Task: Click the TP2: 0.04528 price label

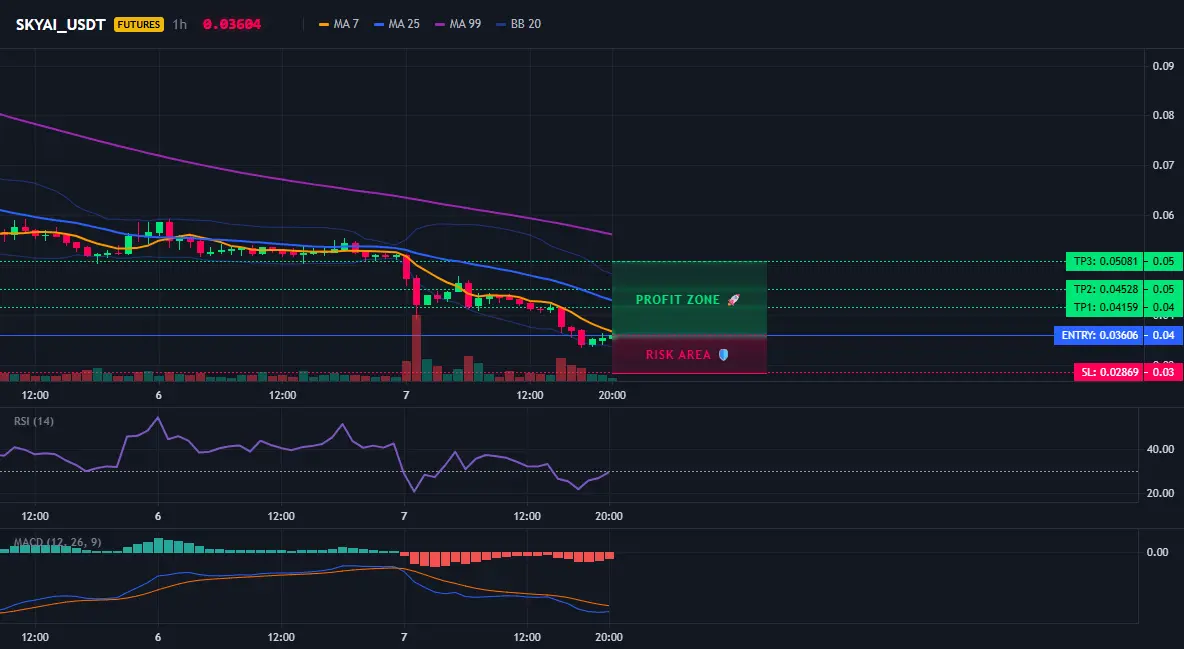Action: (x=1104, y=289)
